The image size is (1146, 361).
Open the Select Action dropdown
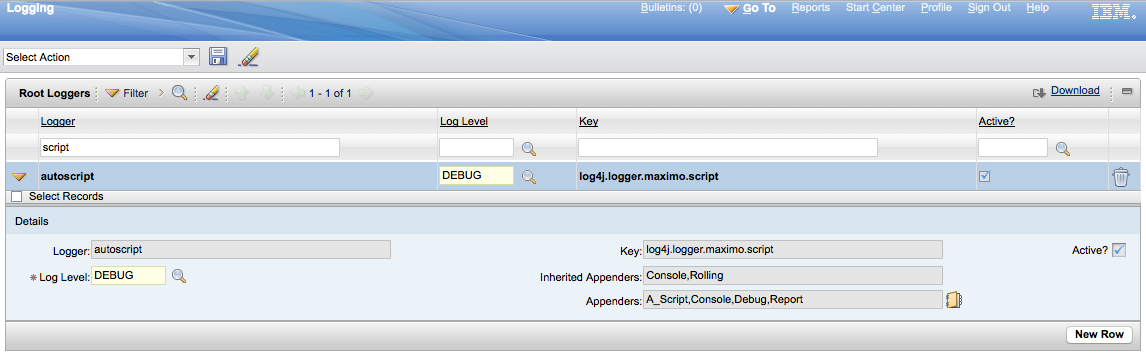(x=191, y=56)
